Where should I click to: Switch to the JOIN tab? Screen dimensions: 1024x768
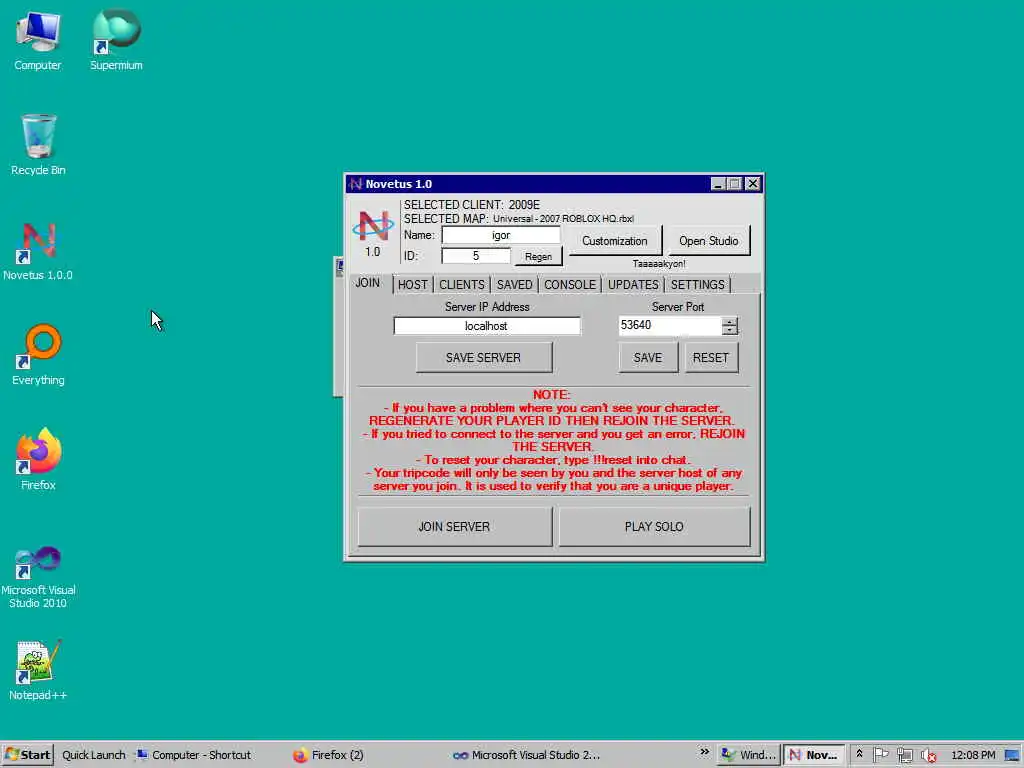pos(368,283)
